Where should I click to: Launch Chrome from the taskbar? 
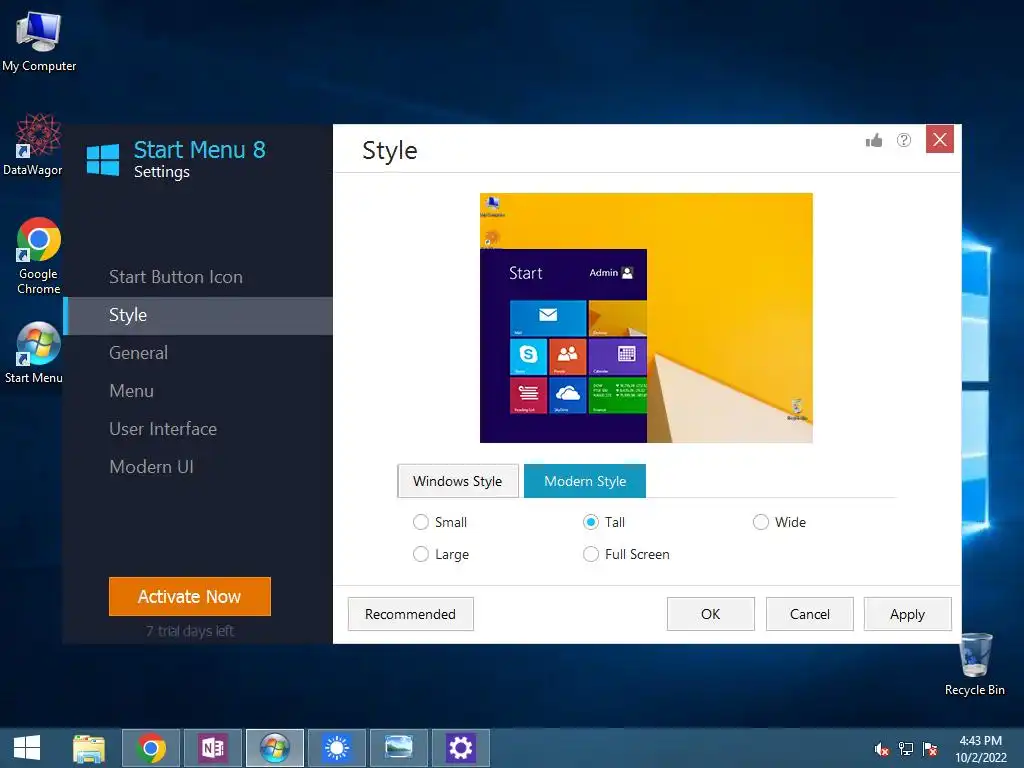151,748
